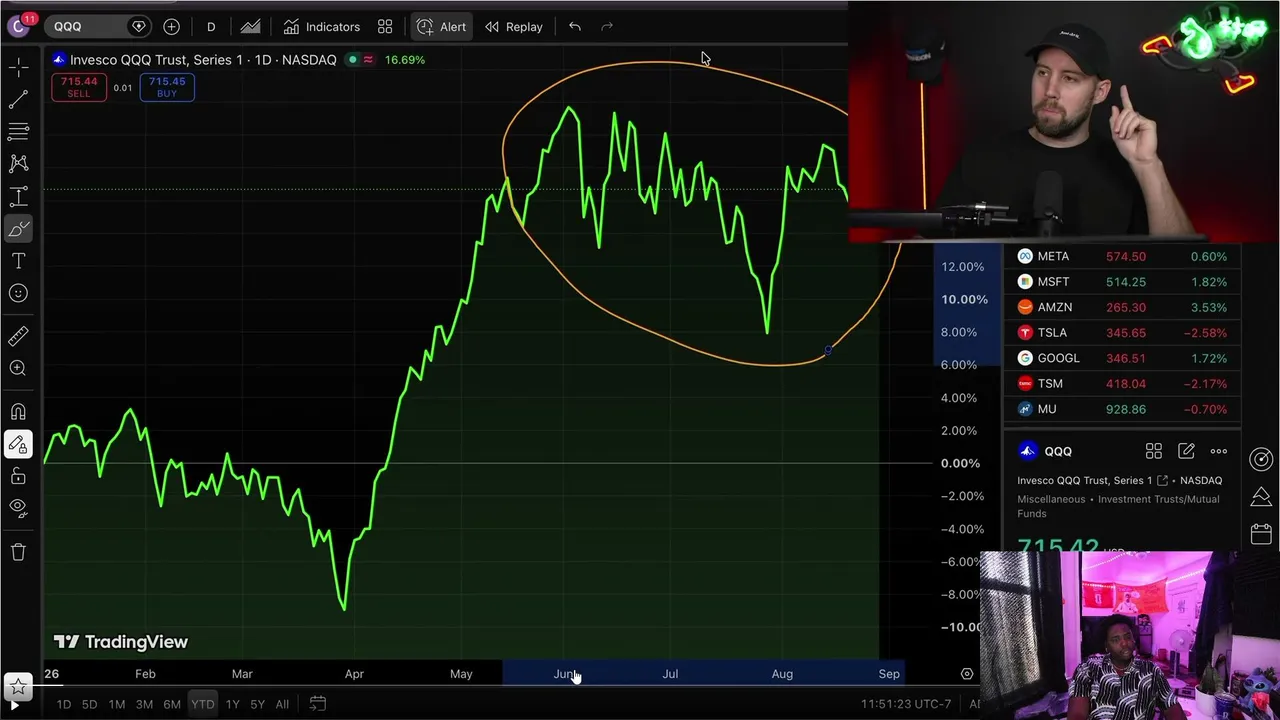Add a symbol to compare with the plus icon
This screenshot has width=1280, height=720.
pyautogui.click(x=171, y=26)
